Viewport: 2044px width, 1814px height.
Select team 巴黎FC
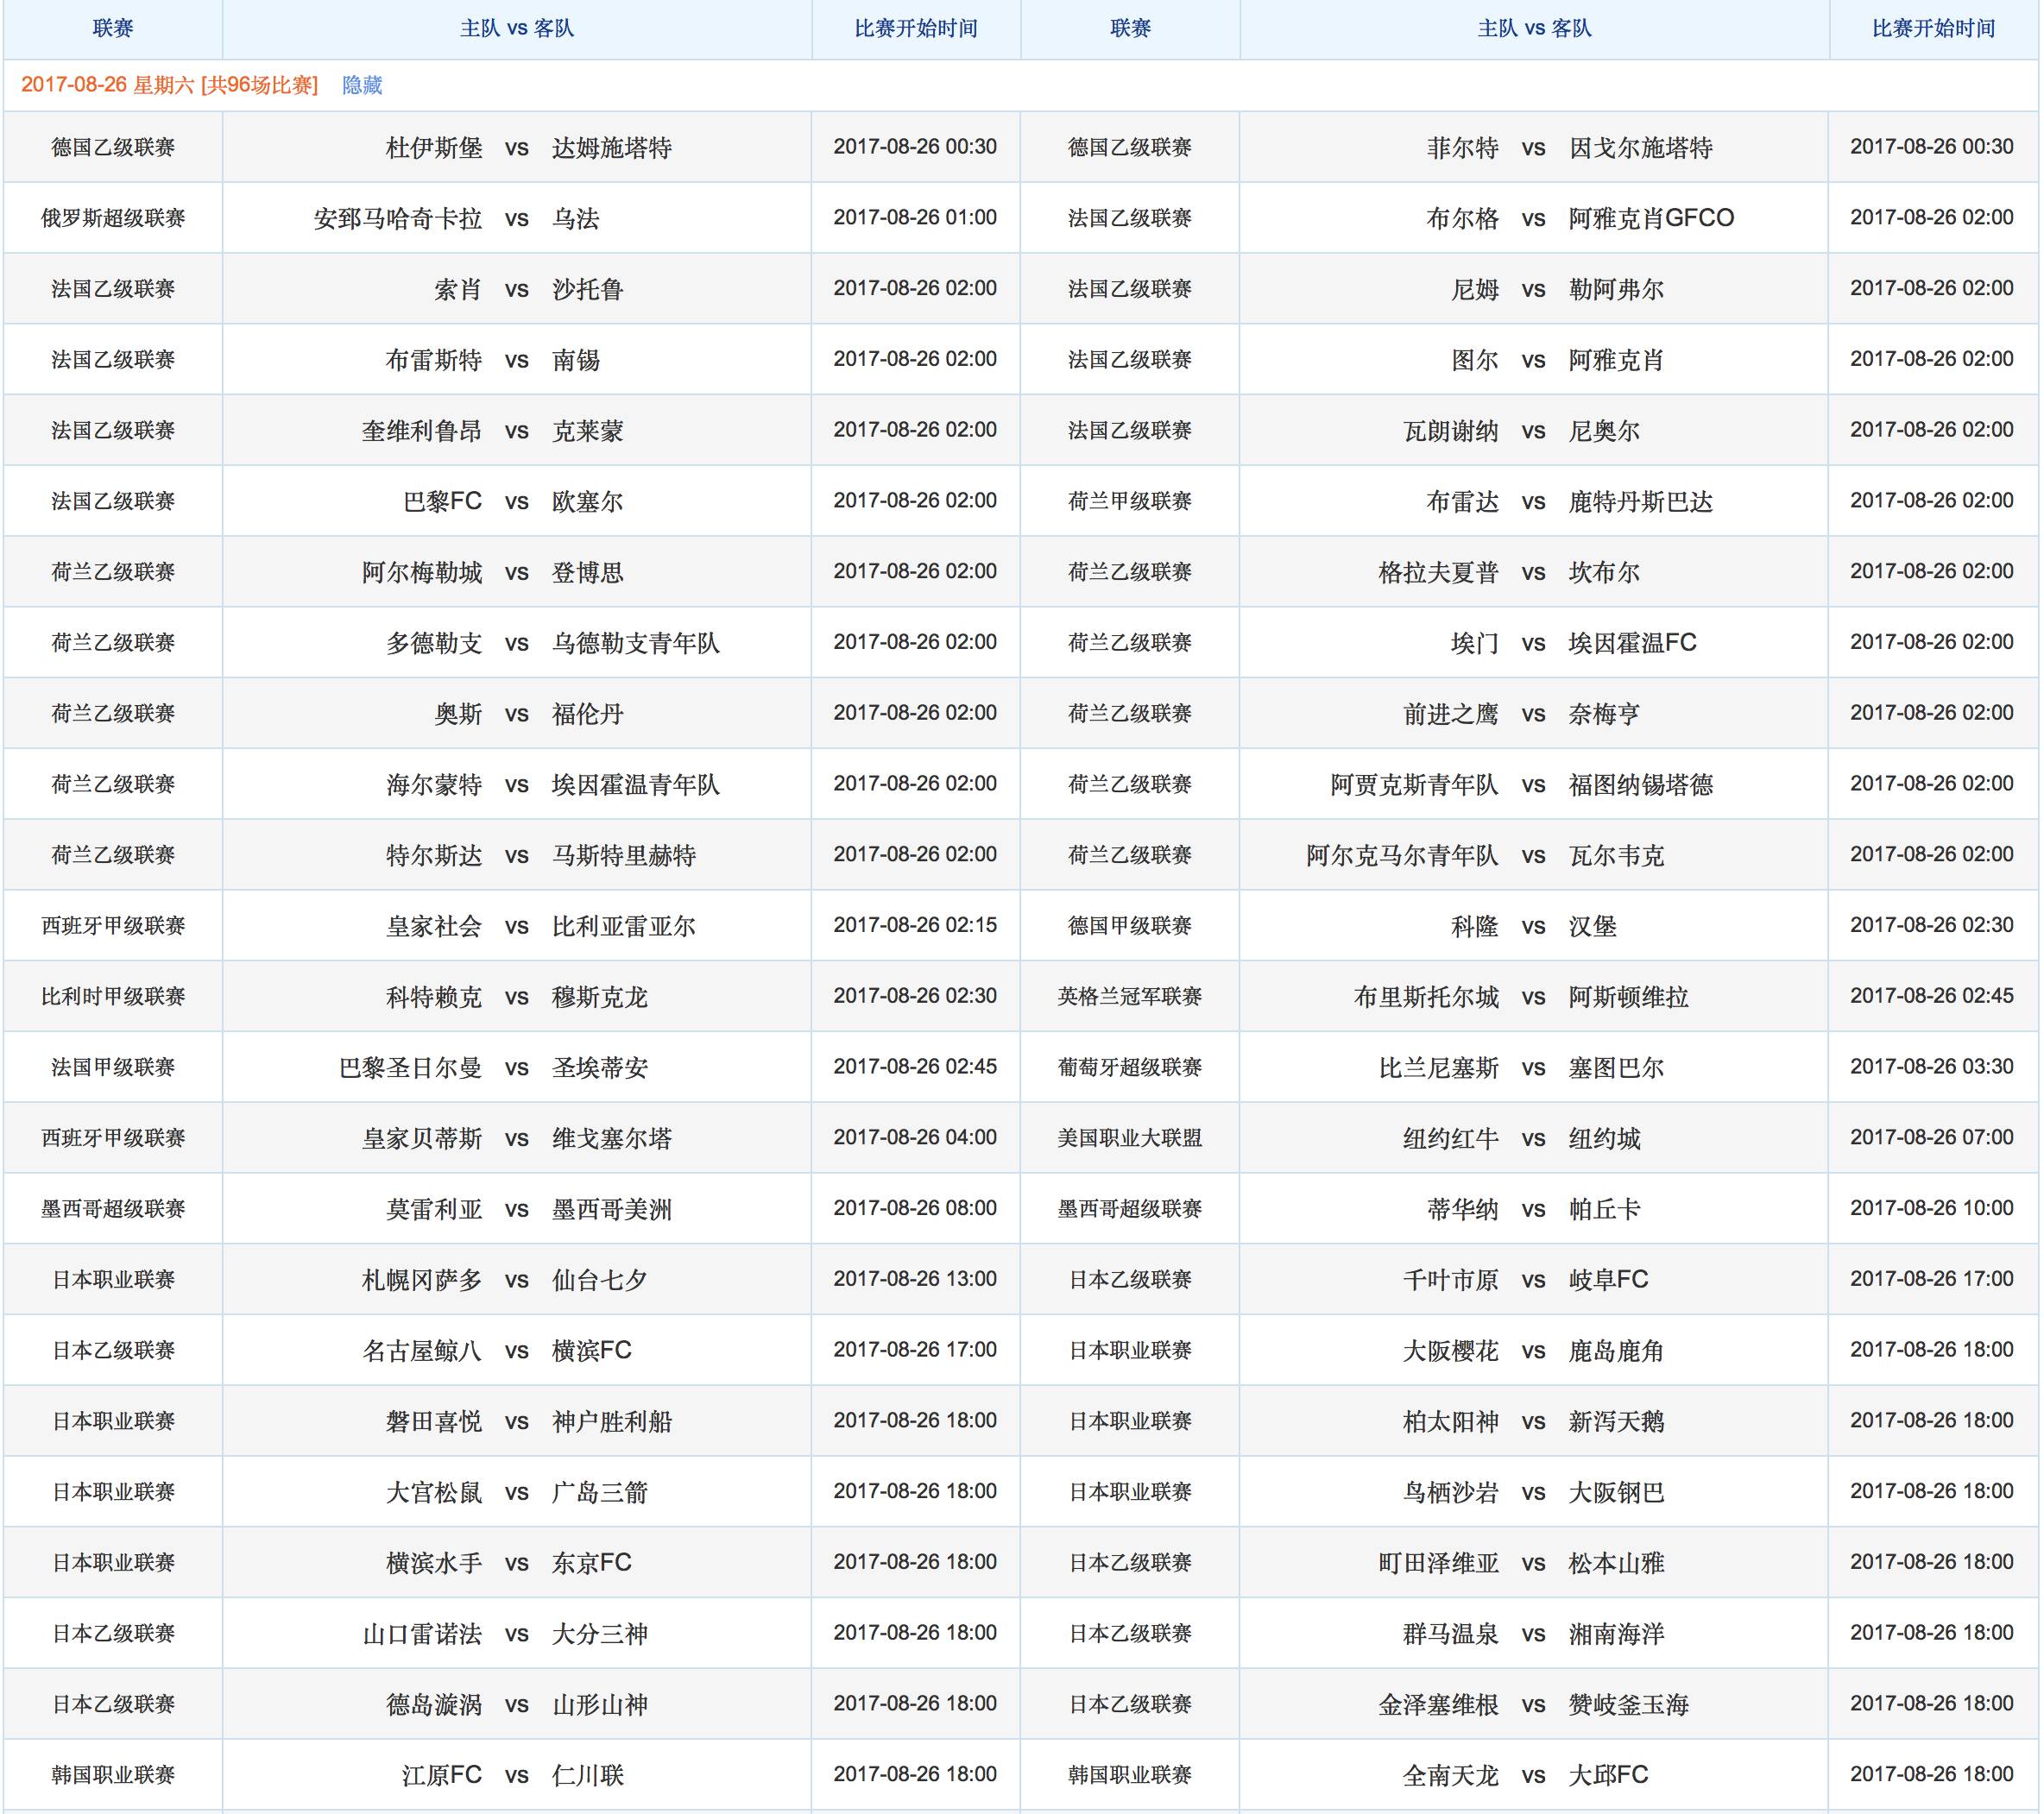click(443, 502)
